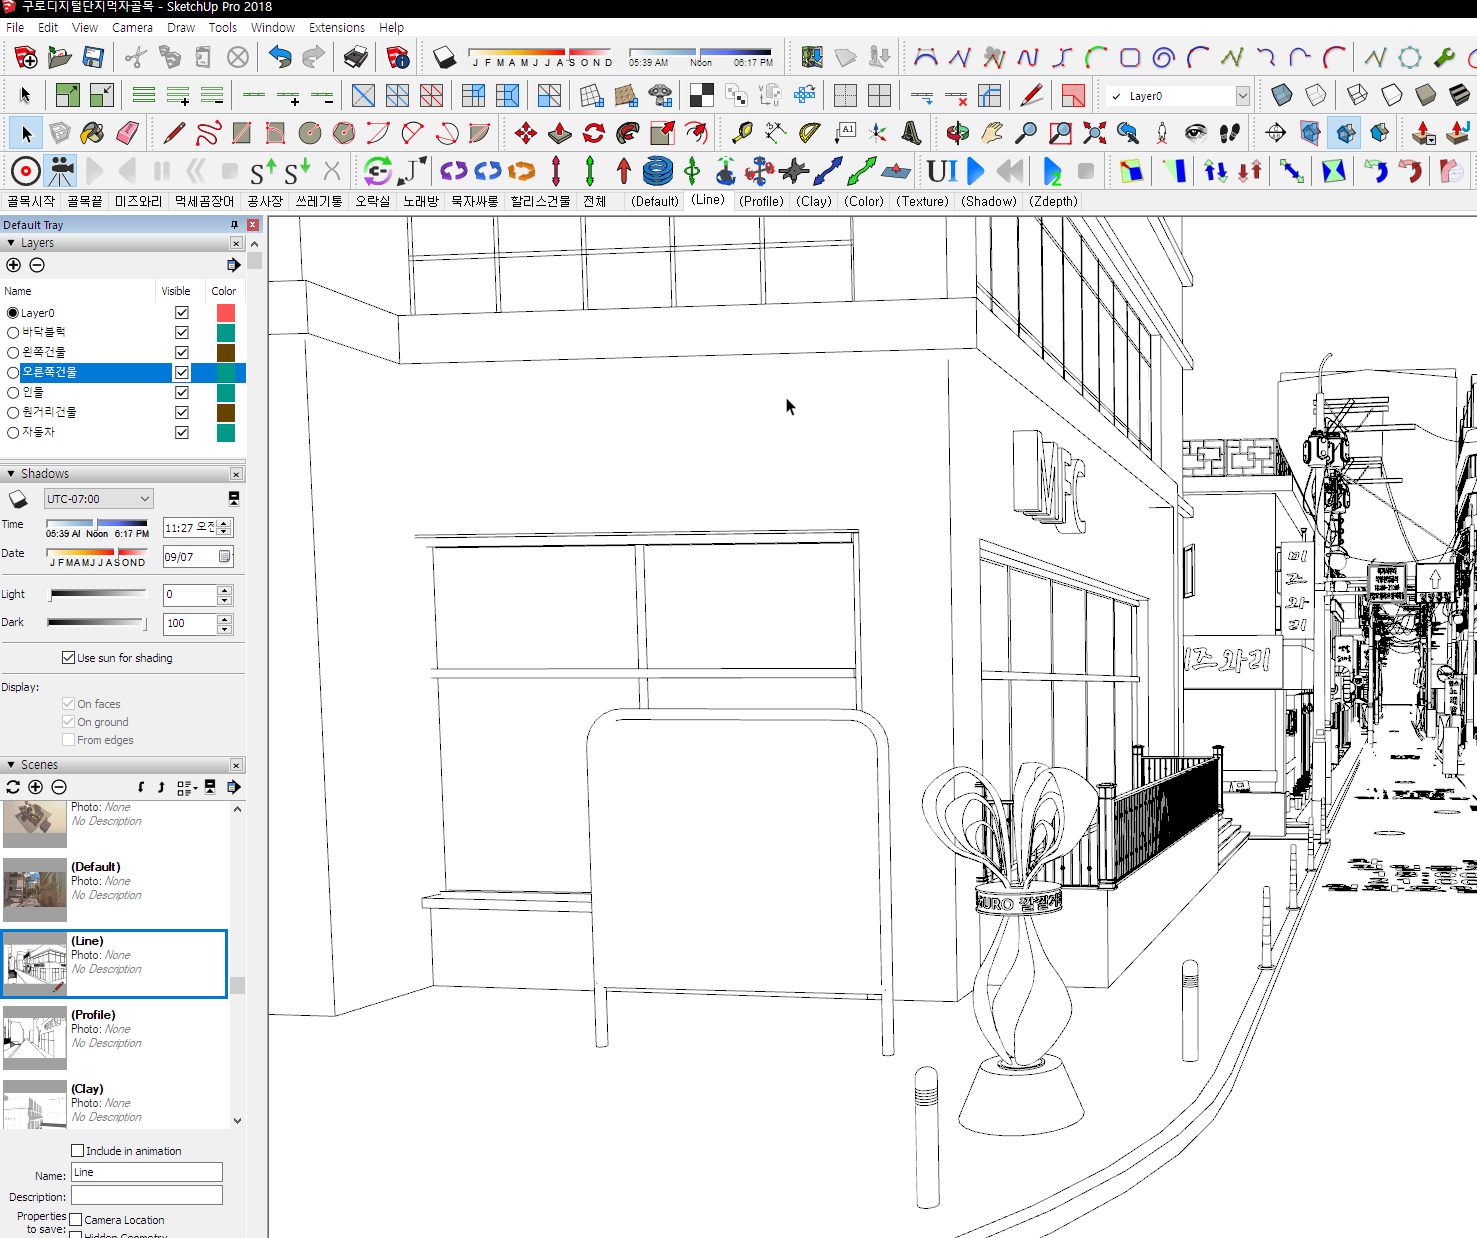The width and height of the screenshot is (1477, 1238).
Task: Click the Update Scene refresh button
Action: pyautogui.click(x=13, y=787)
